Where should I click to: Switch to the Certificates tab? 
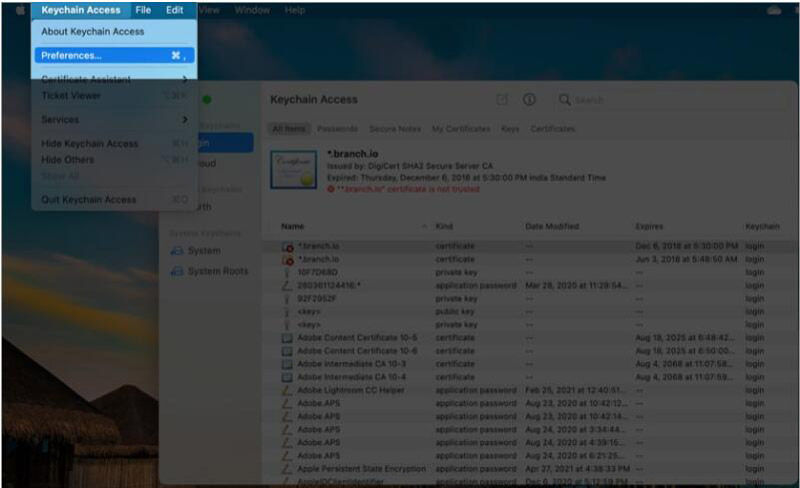click(553, 129)
